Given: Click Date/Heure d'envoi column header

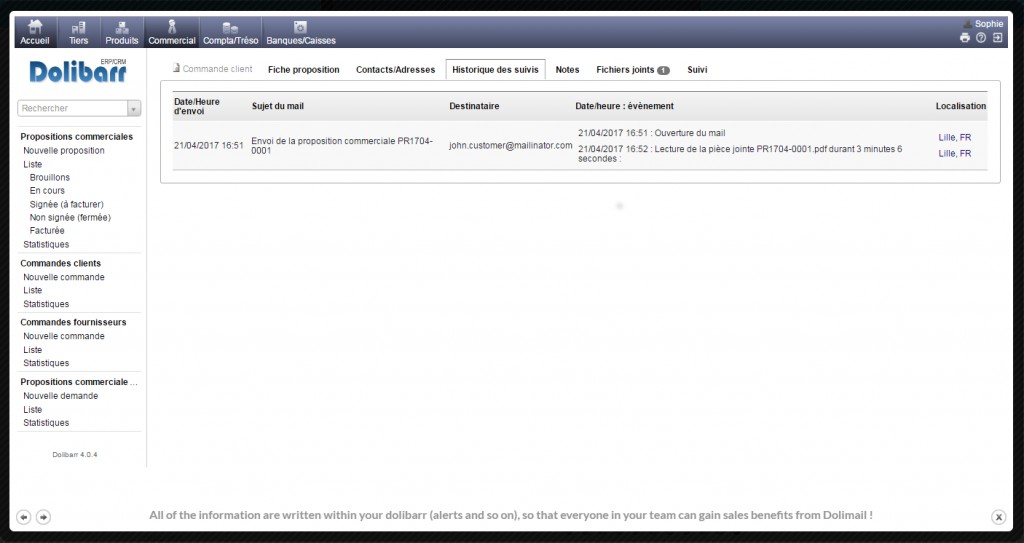Looking at the screenshot, I should tap(197, 107).
